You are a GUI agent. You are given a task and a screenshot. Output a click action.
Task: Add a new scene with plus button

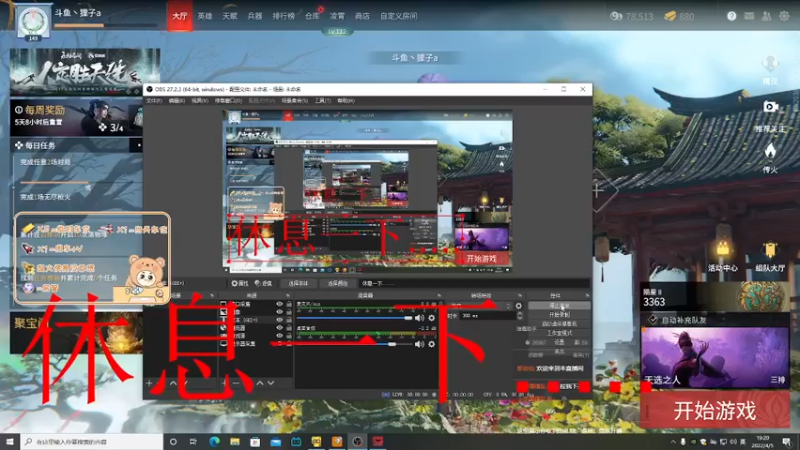click(x=149, y=383)
